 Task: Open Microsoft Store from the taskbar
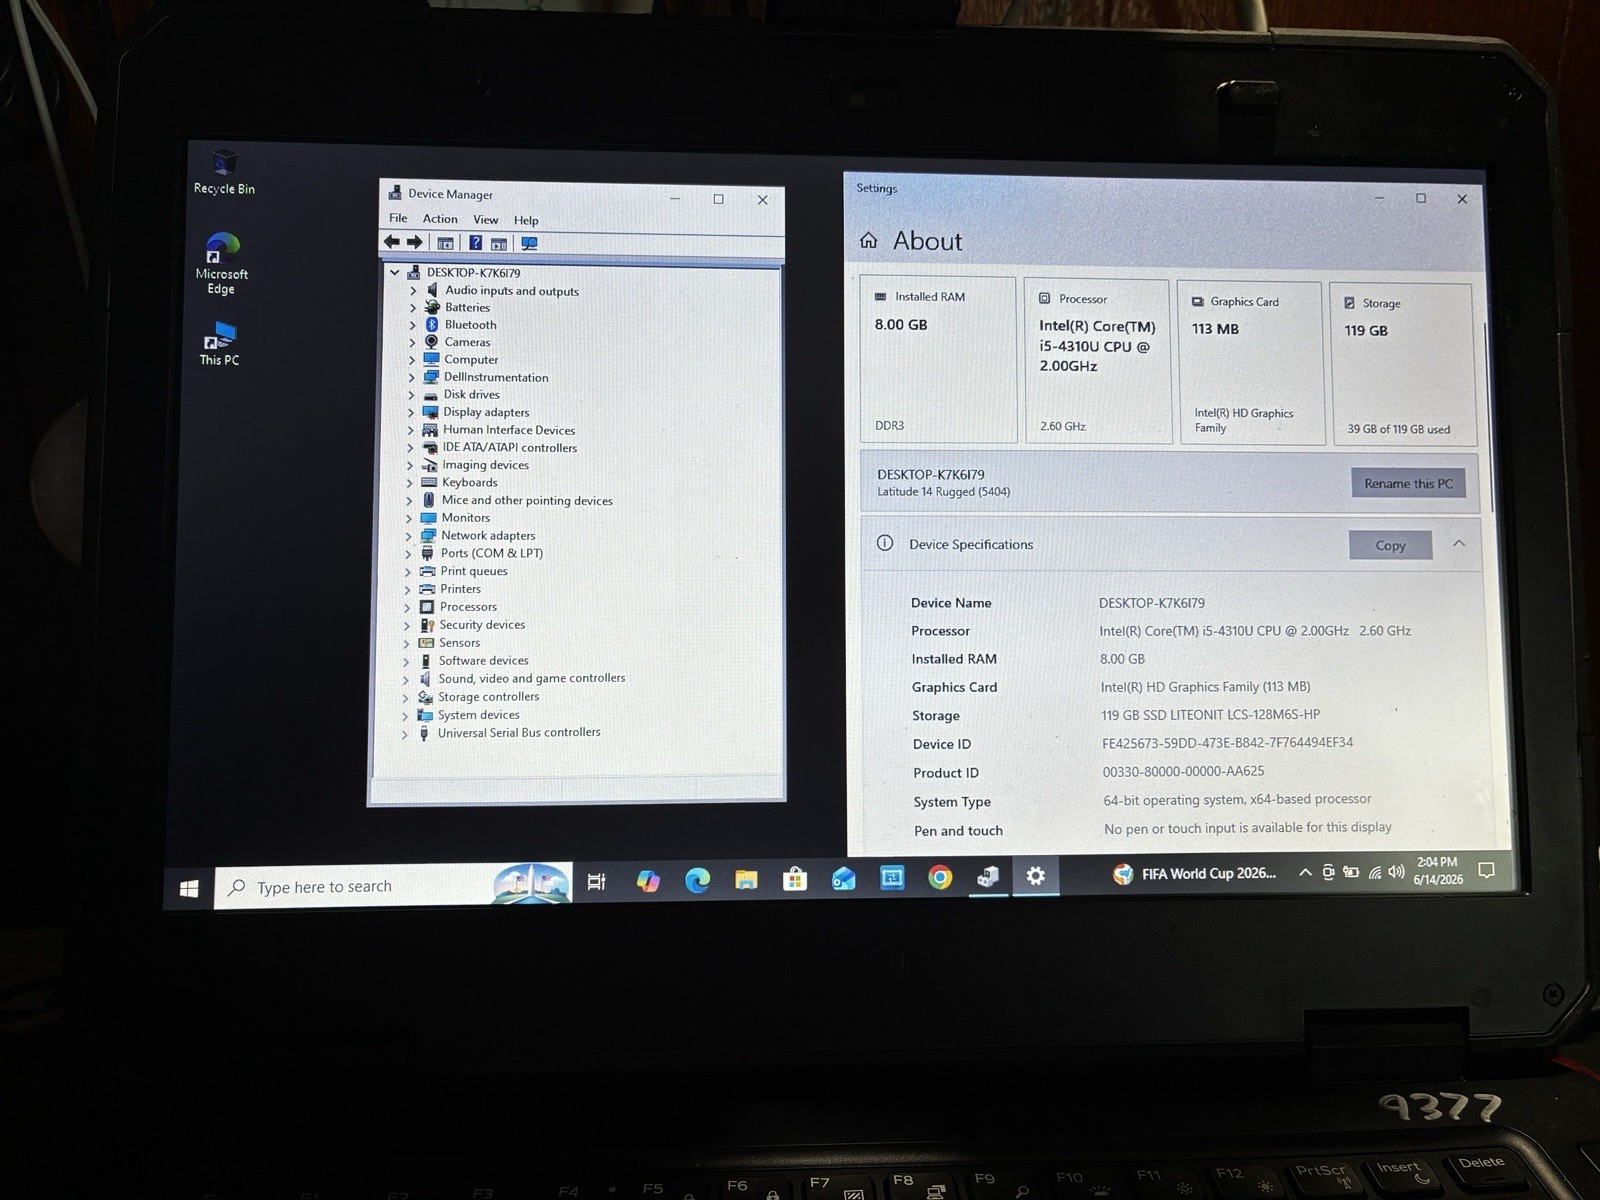click(795, 879)
